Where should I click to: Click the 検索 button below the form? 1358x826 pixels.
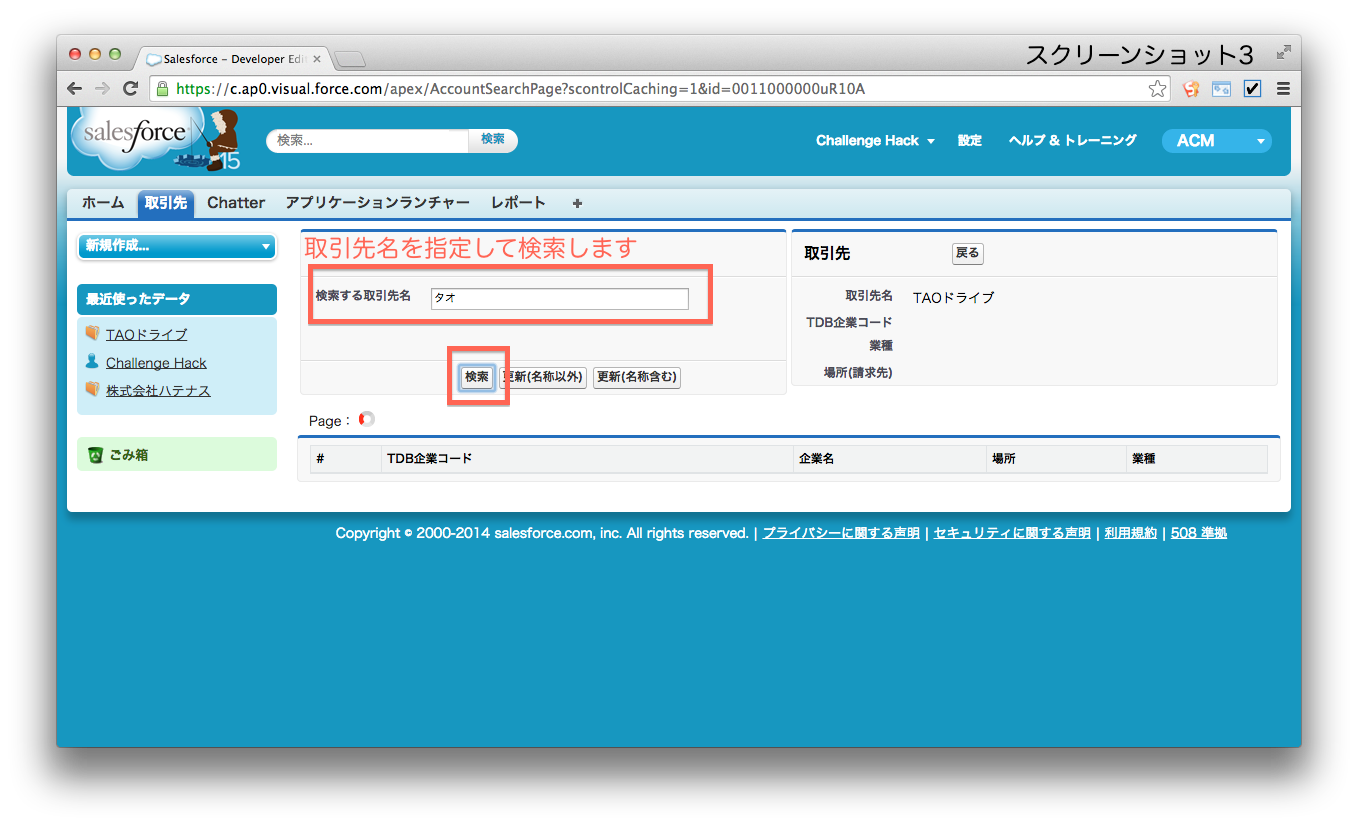coord(477,377)
